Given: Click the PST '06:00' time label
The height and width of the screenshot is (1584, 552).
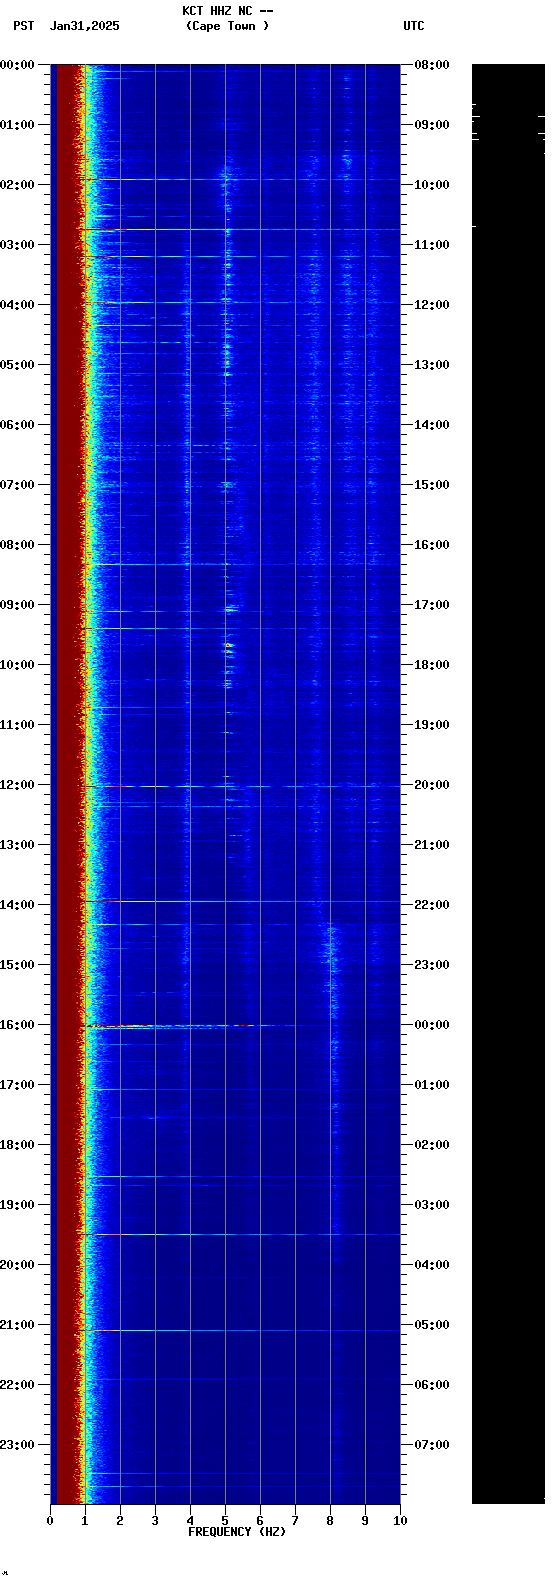Looking at the screenshot, I should point(18,425).
